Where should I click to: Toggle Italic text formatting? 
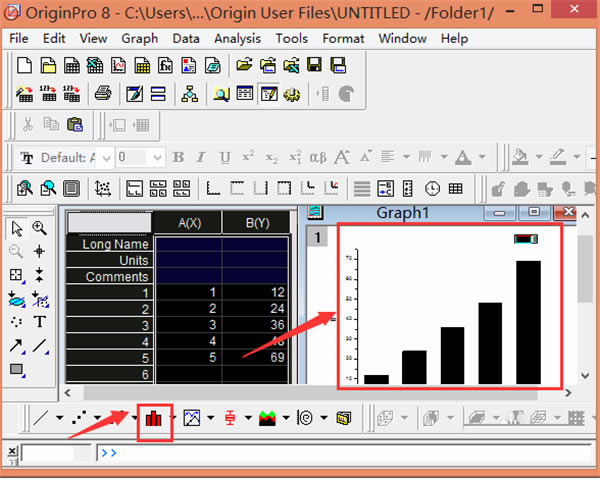click(x=201, y=157)
